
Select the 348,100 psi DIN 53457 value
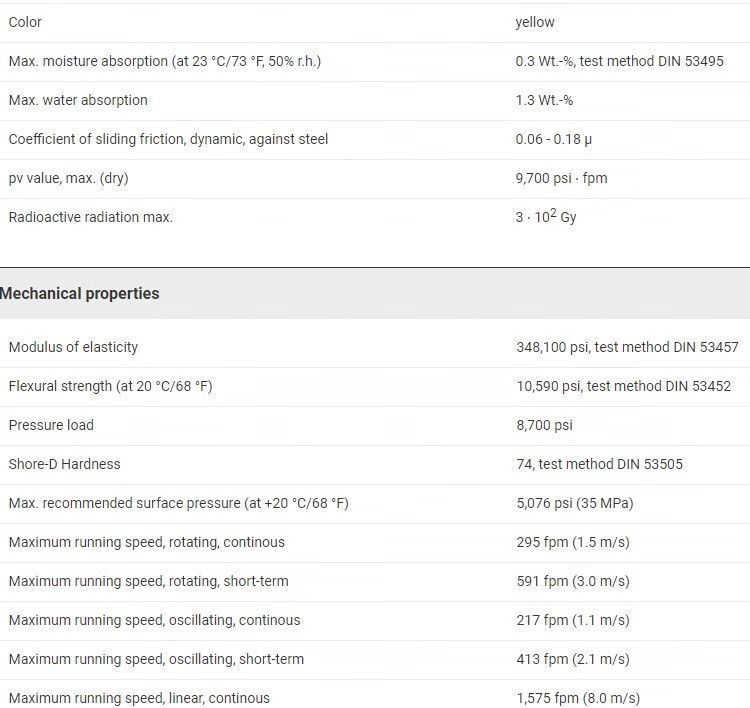click(x=627, y=347)
